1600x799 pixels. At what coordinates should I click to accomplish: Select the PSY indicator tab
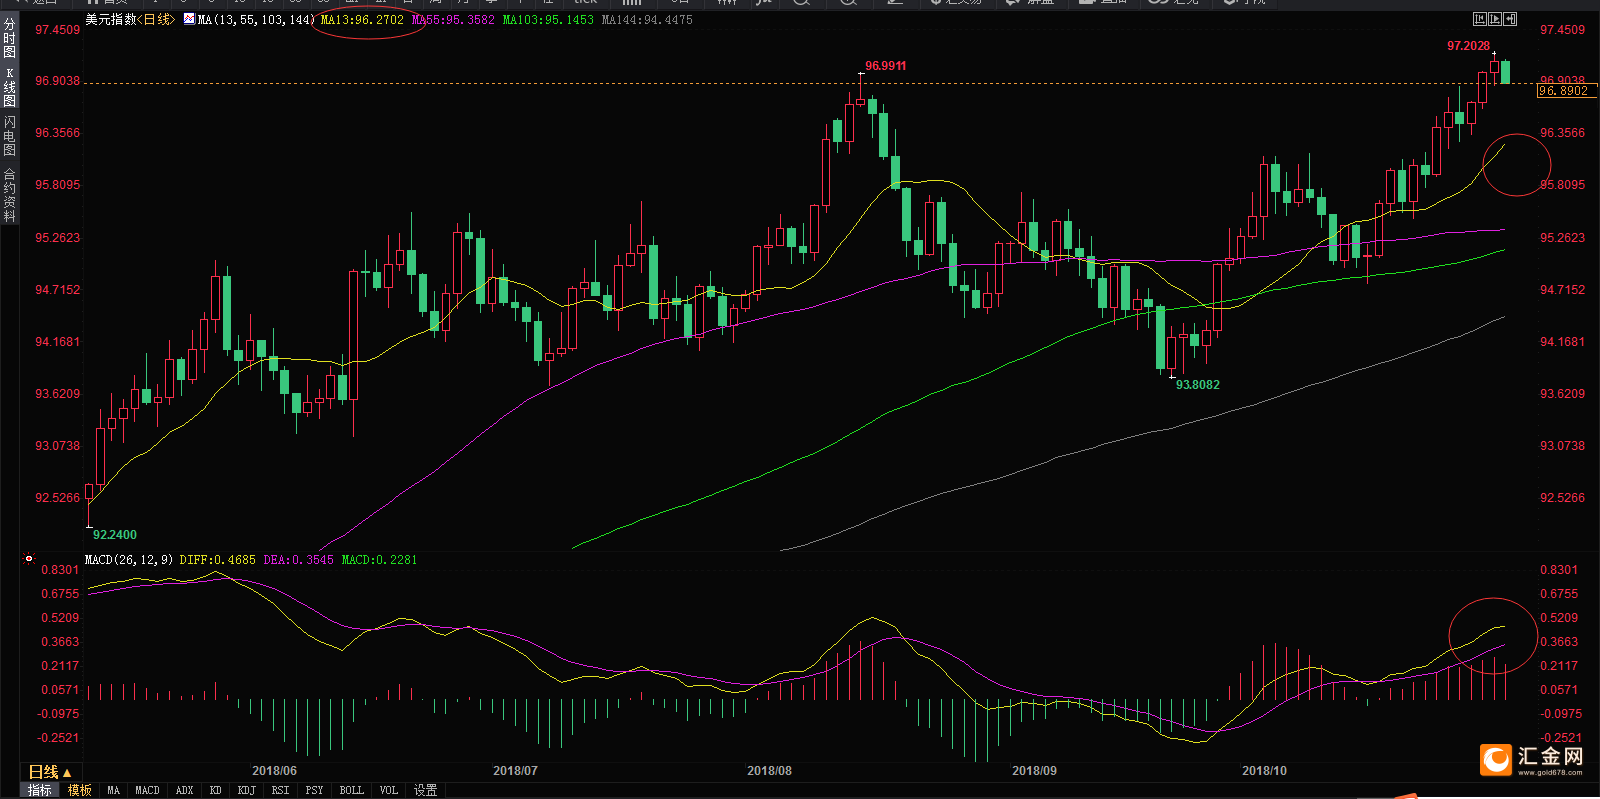click(315, 790)
